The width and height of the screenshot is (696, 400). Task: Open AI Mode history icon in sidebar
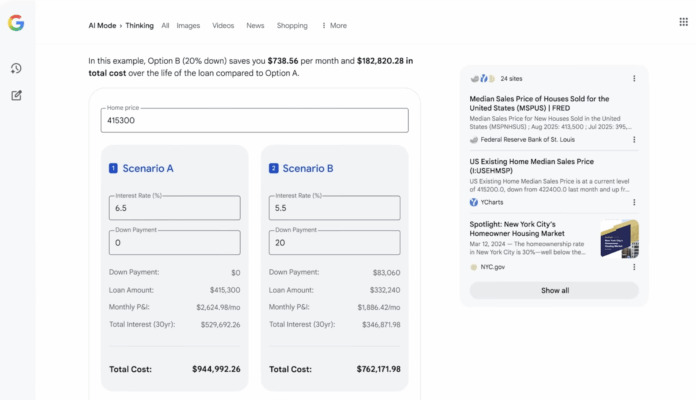point(16,68)
